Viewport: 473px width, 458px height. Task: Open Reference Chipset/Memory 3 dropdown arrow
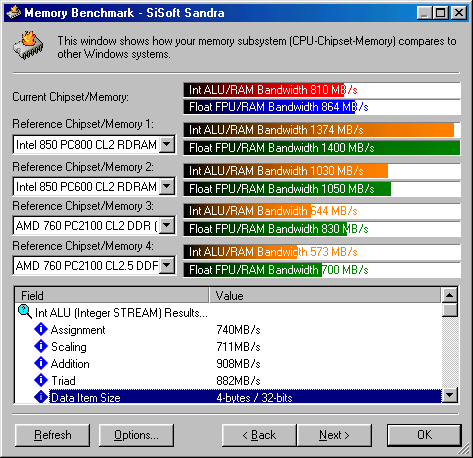point(167,226)
